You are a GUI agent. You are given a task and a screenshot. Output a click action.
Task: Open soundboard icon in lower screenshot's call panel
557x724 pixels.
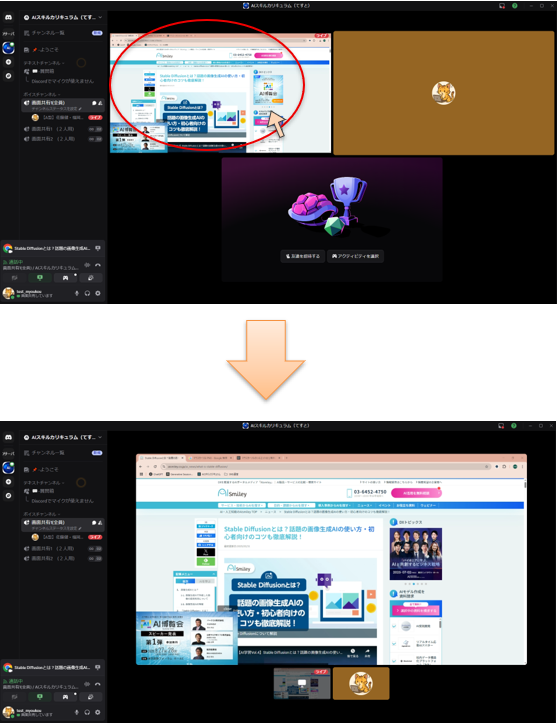(91, 697)
